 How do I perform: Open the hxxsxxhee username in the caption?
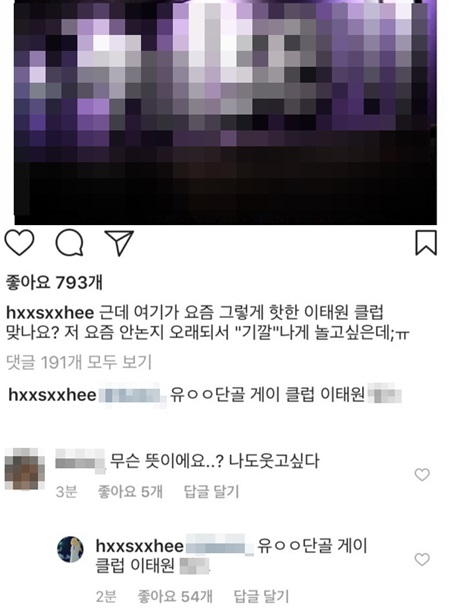pyautogui.click(x=50, y=313)
